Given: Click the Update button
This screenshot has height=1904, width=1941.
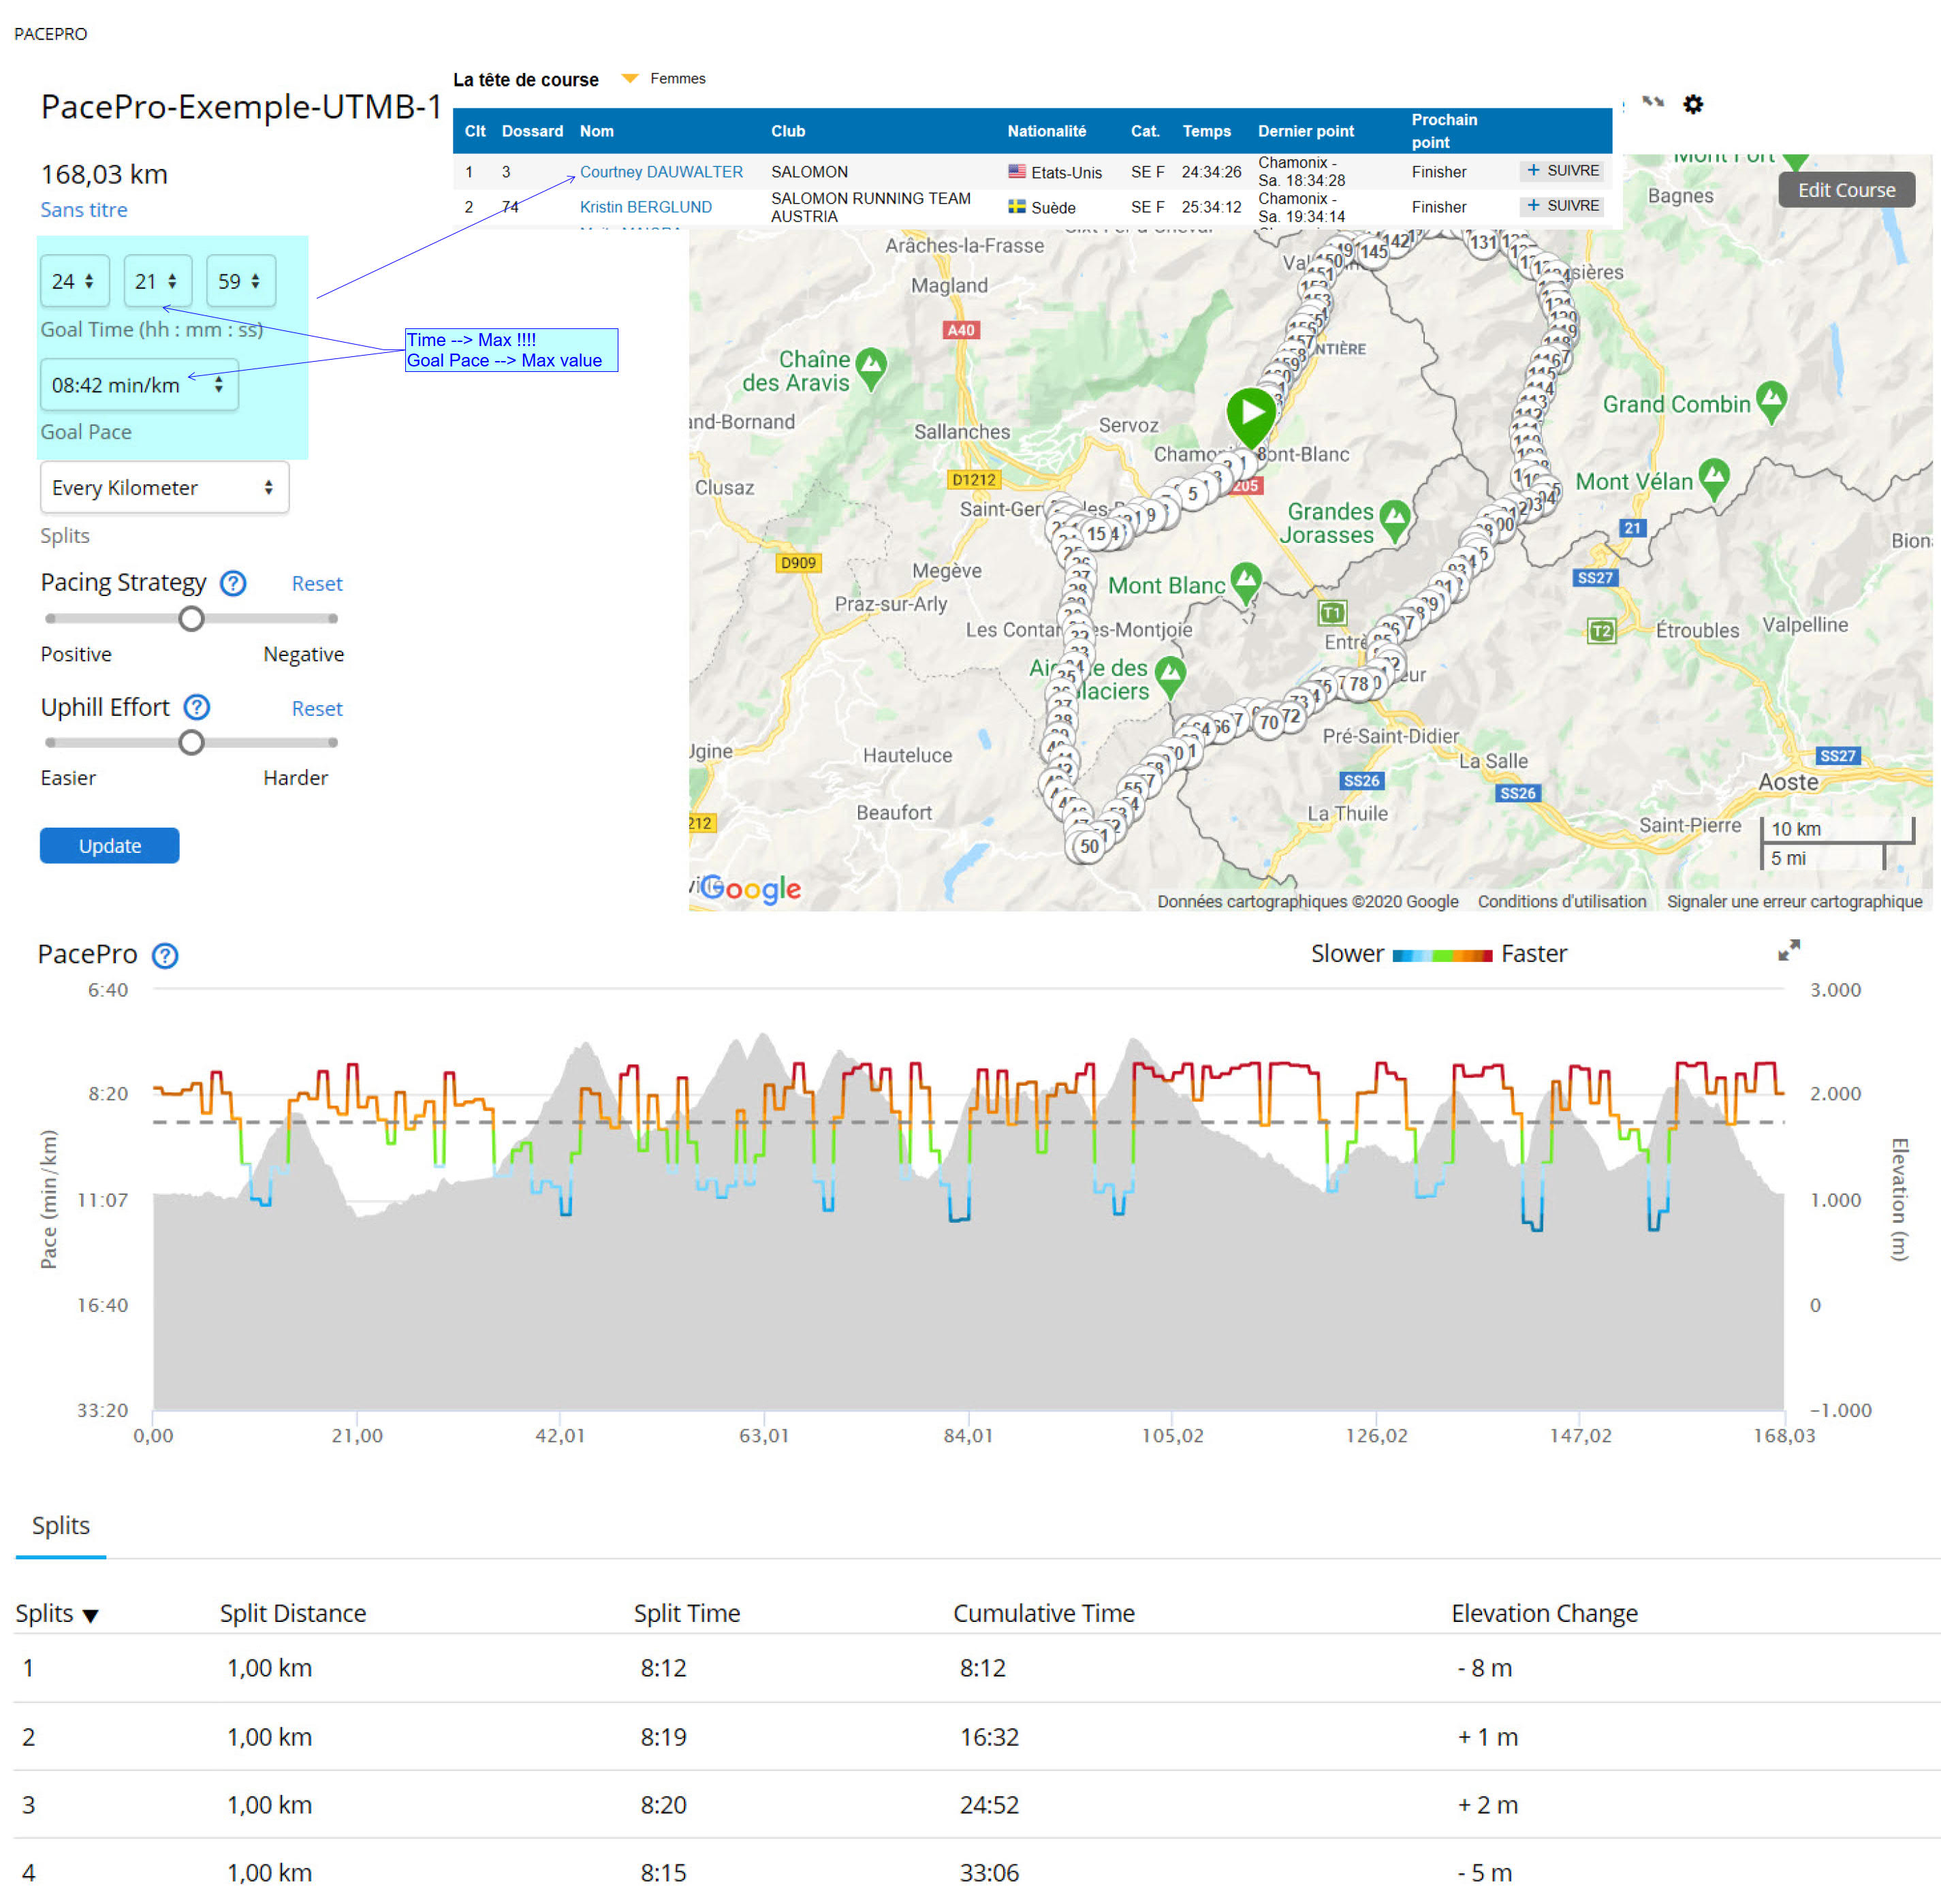Looking at the screenshot, I should pyautogui.click(x=110, y=846).
